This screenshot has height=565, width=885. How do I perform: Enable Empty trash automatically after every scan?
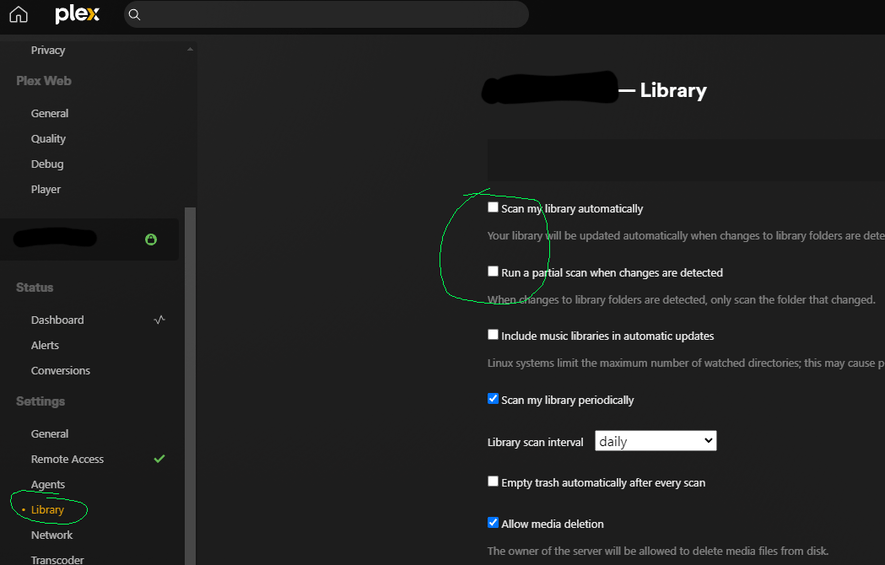pos(493,481)
